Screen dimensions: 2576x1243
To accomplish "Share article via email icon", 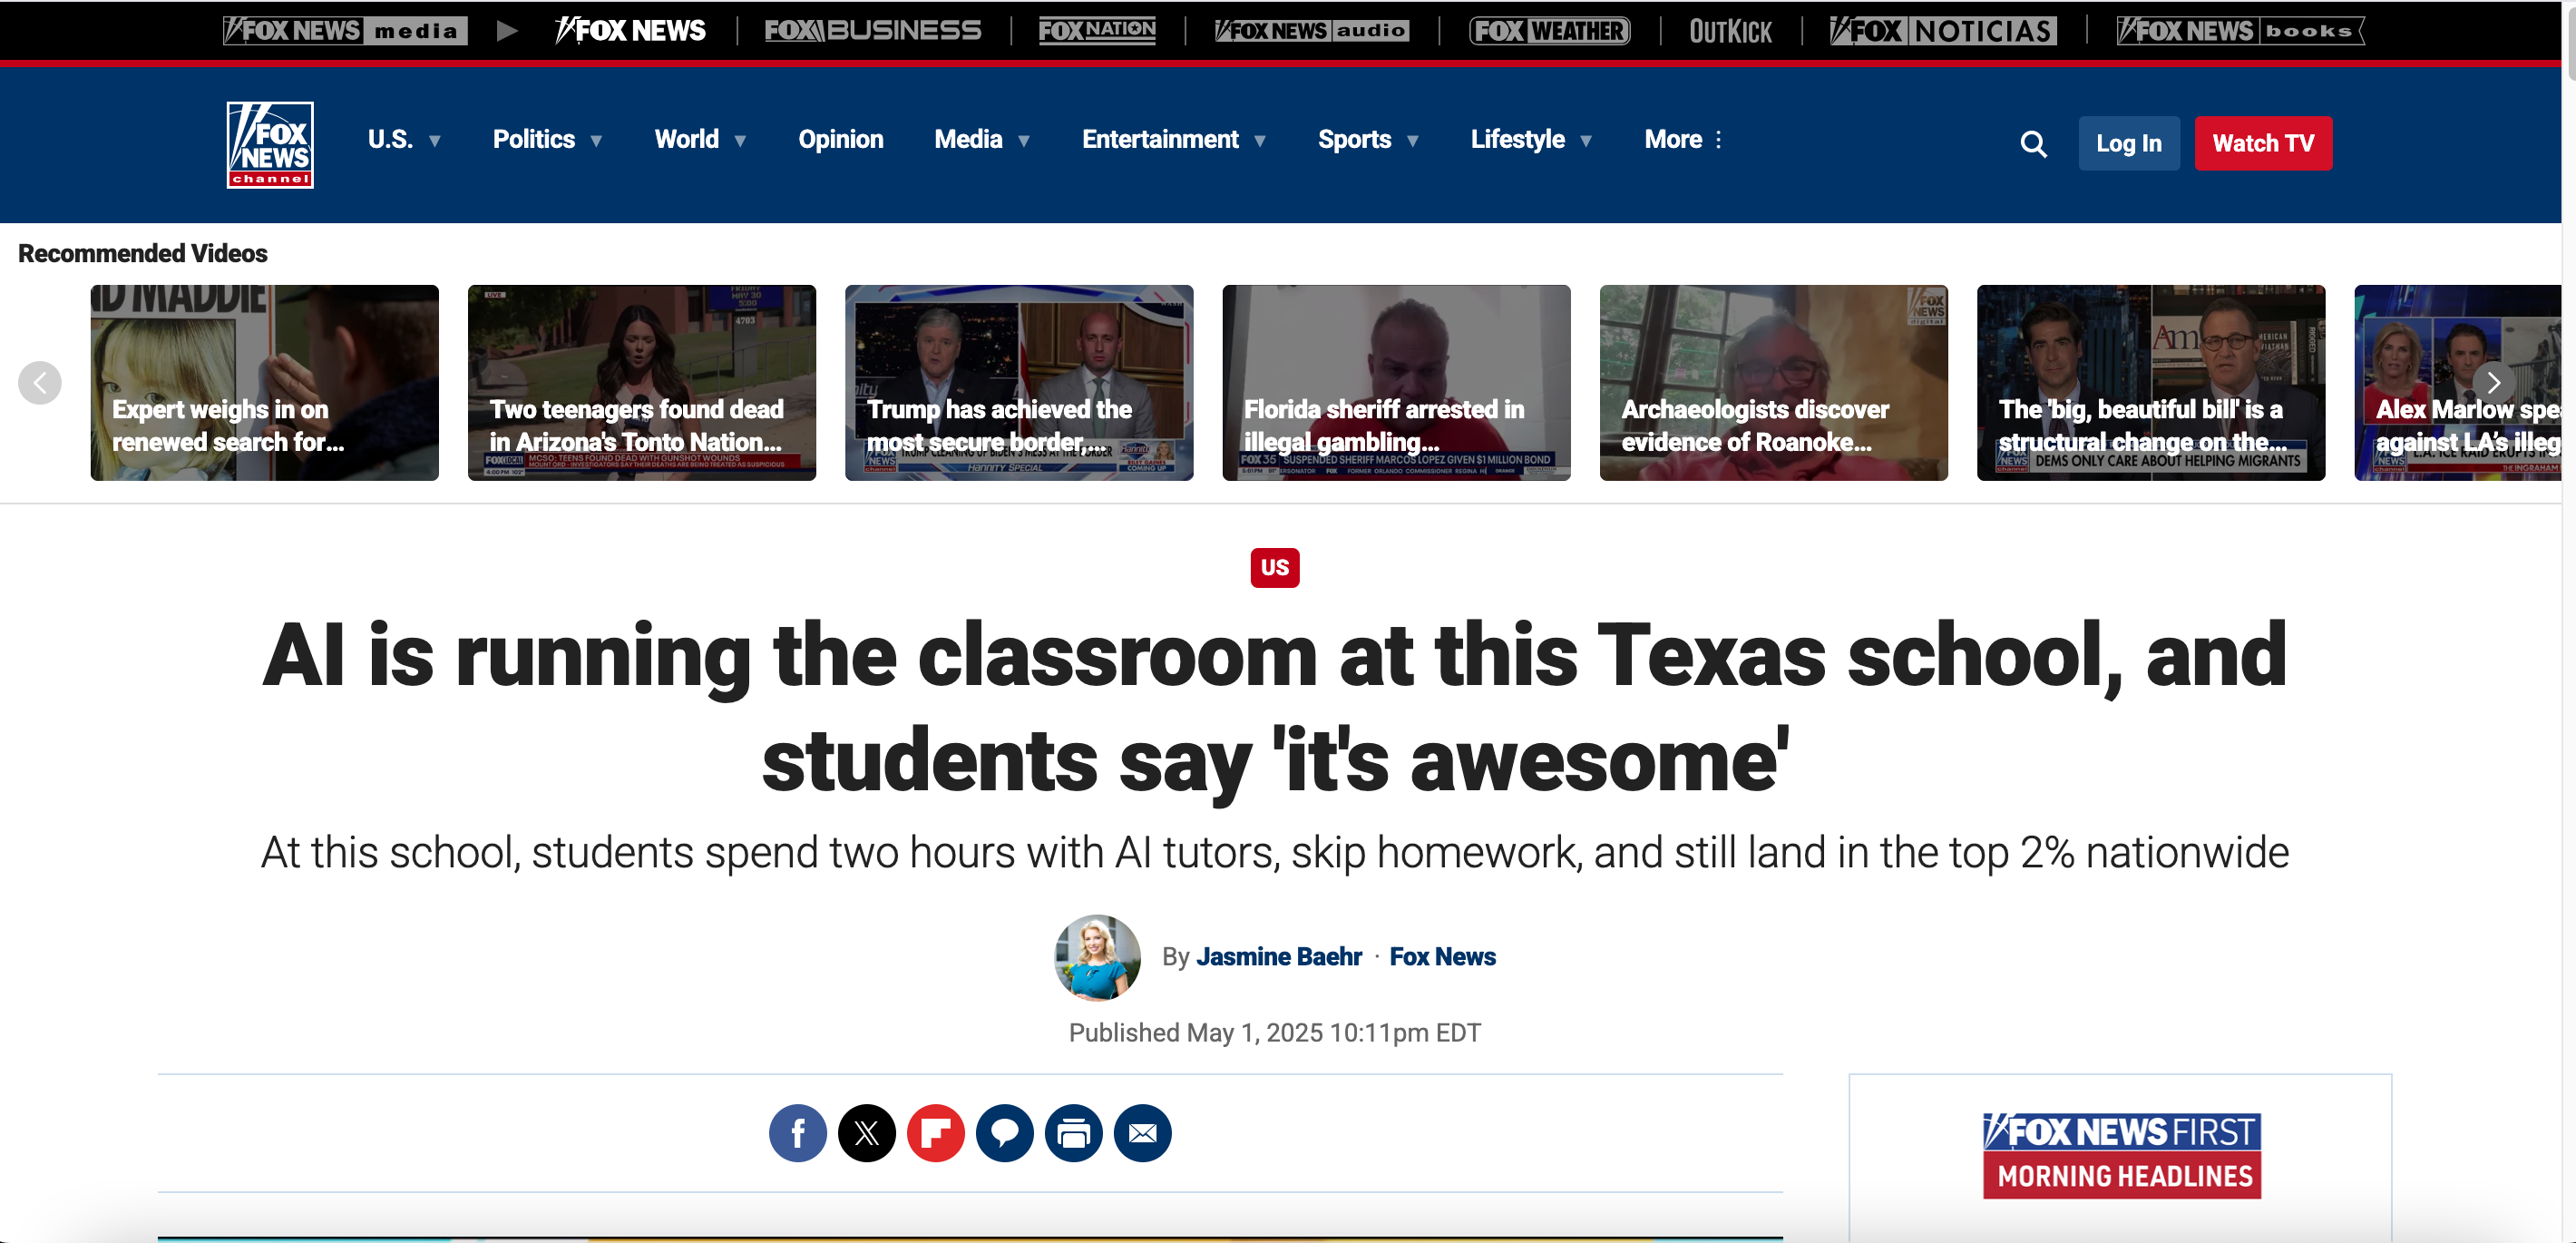I will pyautogui.click(x=1142, y=1133).
